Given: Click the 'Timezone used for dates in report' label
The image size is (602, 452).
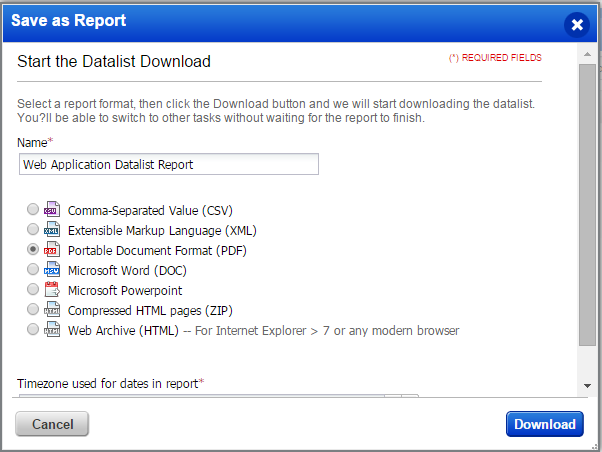Looking at the screenshot, I should click(x=110, y=383).
